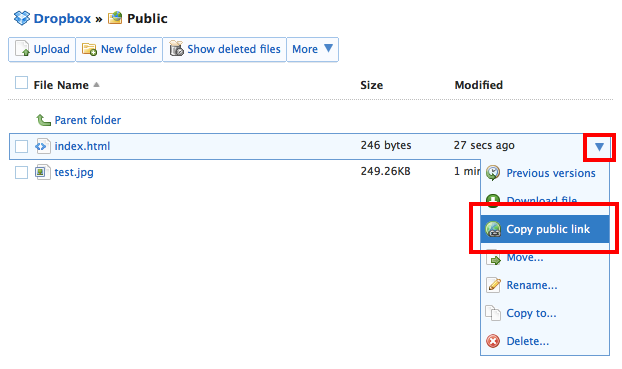Click the Modified column header
Viewport: 622px width, 369px height.
click(479, 85)
